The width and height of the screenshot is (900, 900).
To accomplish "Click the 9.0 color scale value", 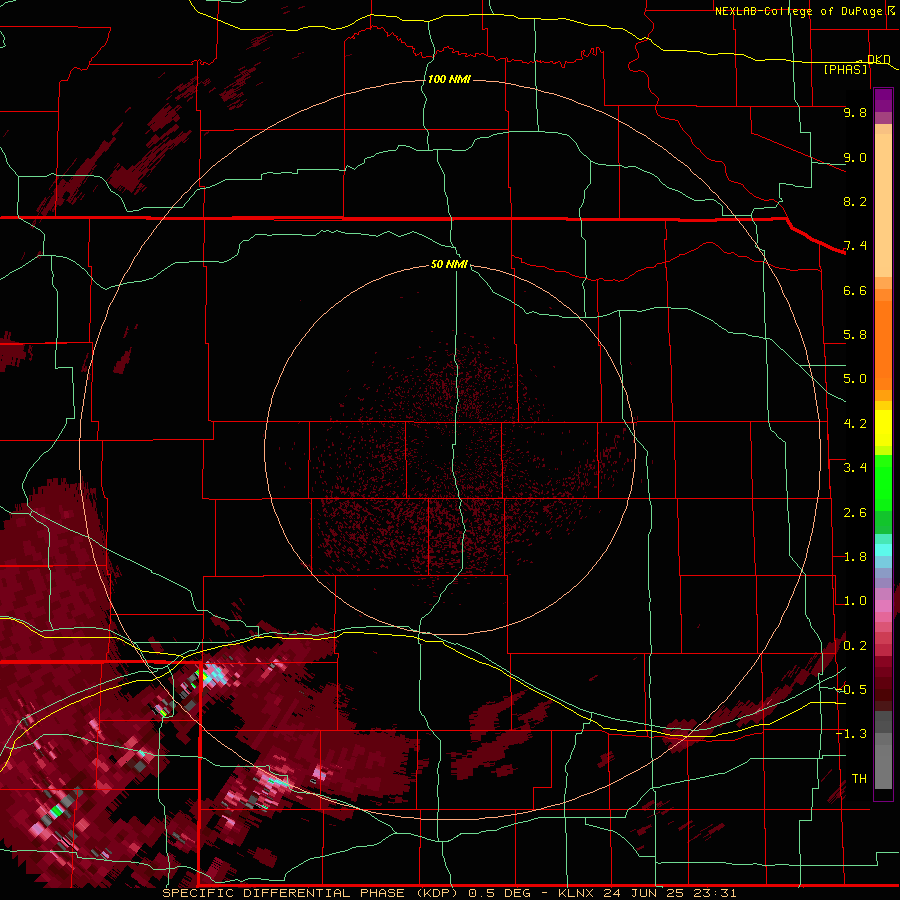I will click(855, 158).
